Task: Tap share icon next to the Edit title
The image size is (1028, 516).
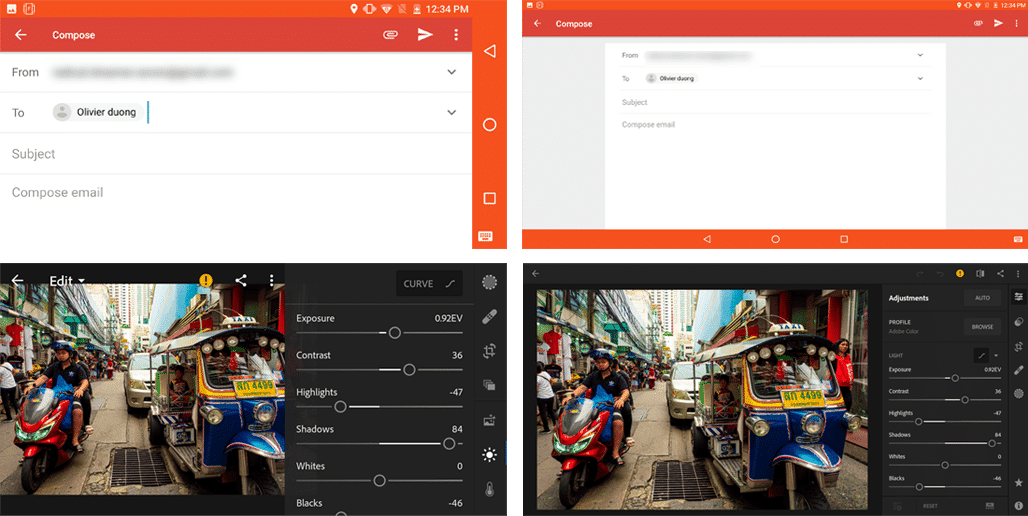Action: click(241, 281)
